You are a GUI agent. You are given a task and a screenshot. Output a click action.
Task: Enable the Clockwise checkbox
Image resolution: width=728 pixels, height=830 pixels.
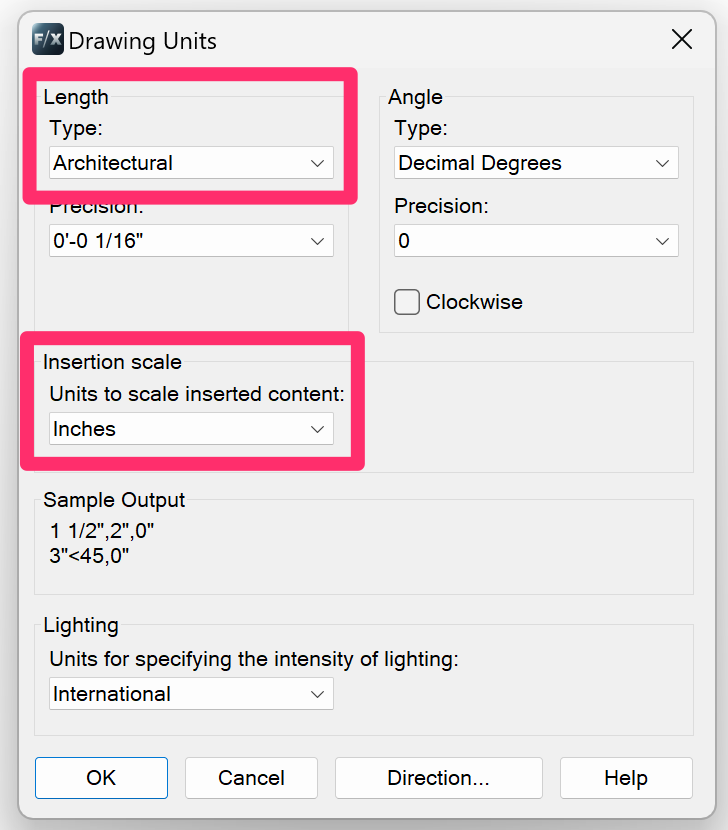click(x=407, y=302)
